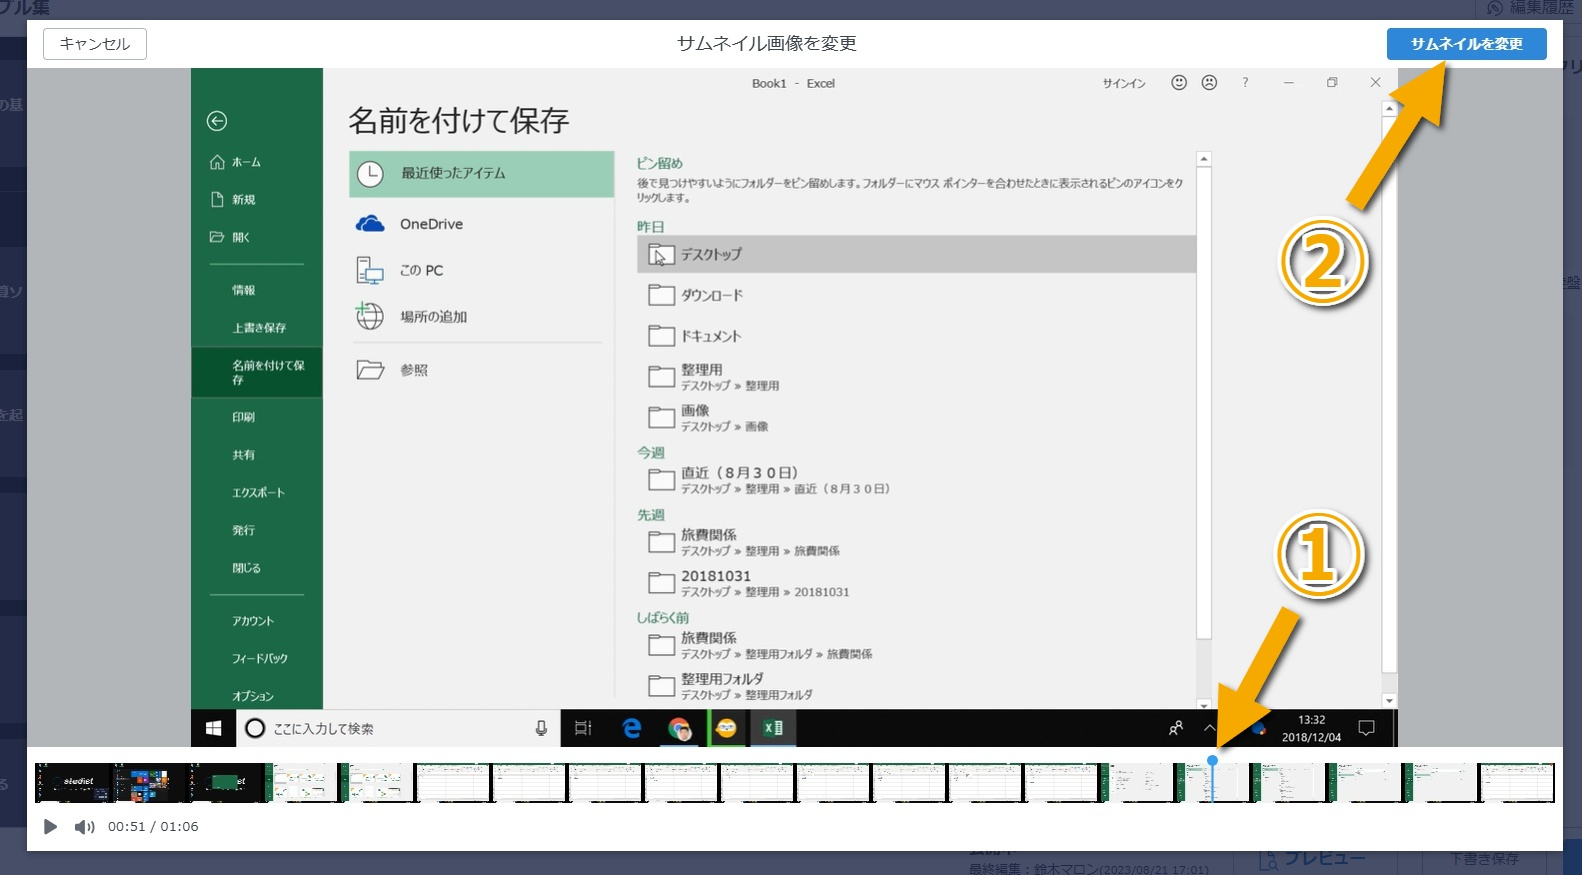Choose 開く in the Excel sidebar

[231, 237]
